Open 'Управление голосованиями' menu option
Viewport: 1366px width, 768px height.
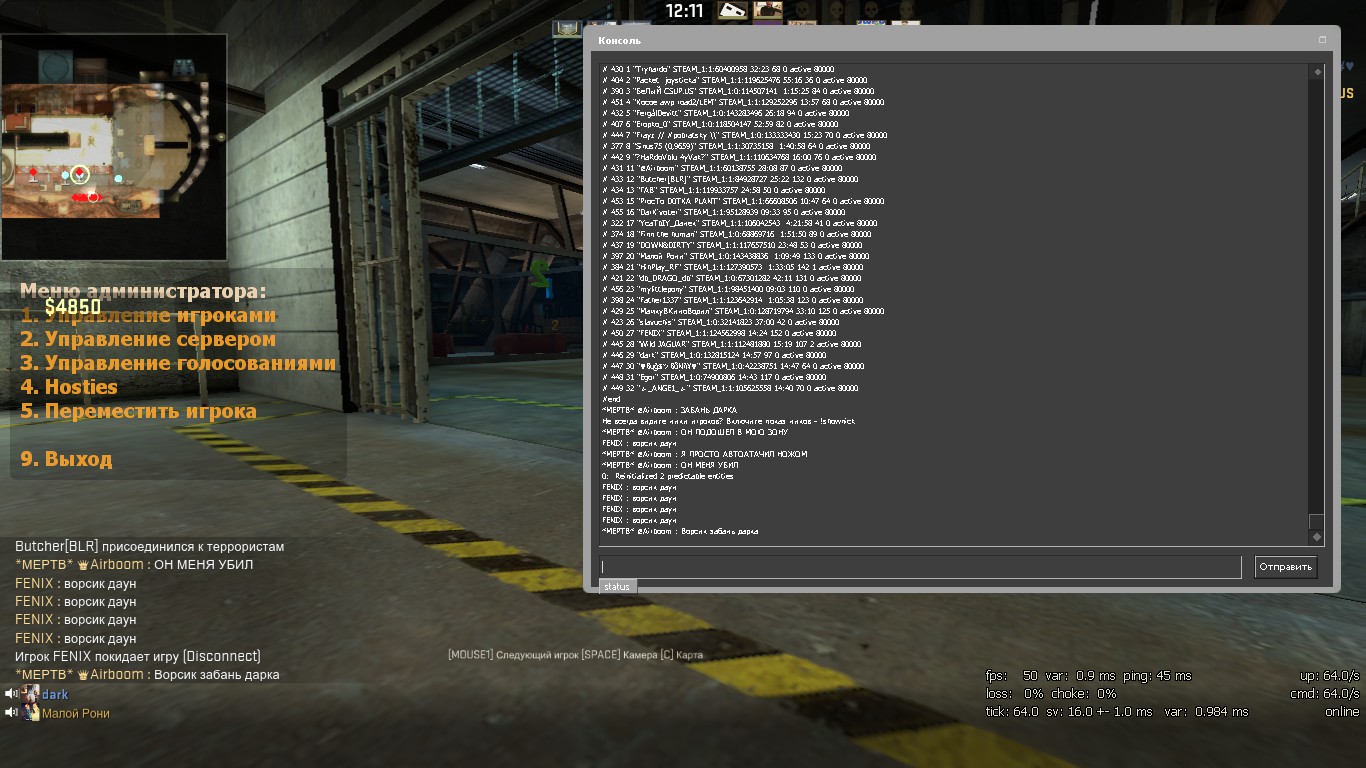(x=178, y=363)
